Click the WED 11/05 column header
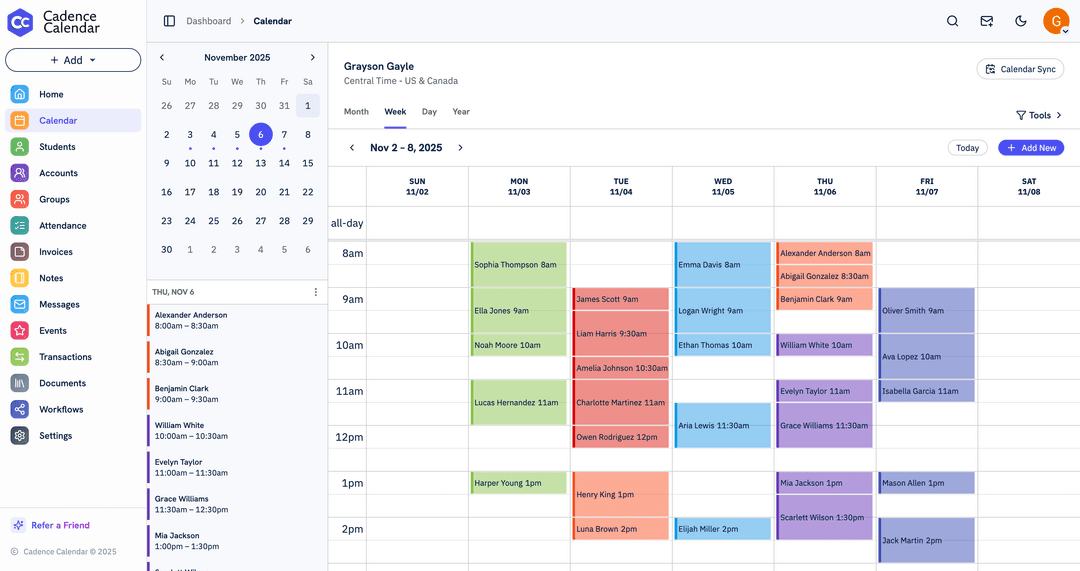The image size is (1080, 571). tap(723, 187)
